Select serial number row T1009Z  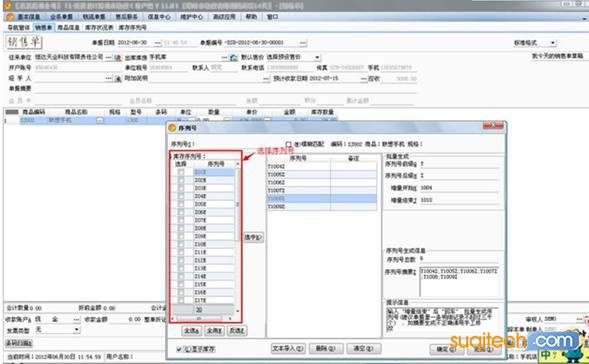coord(322,207)
